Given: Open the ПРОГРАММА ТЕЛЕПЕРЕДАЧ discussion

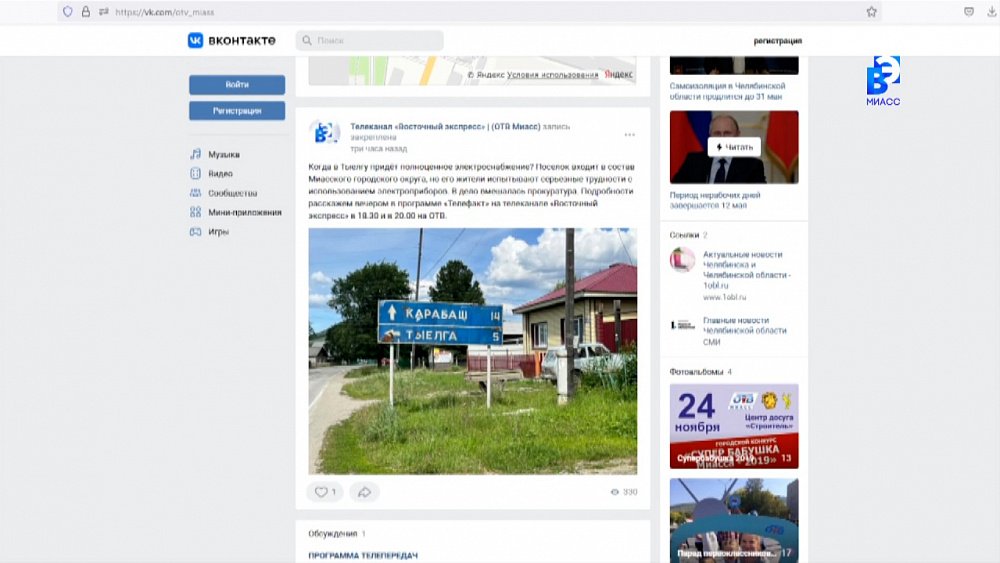Looking at the screenshot, I should [x=363, y=555].
